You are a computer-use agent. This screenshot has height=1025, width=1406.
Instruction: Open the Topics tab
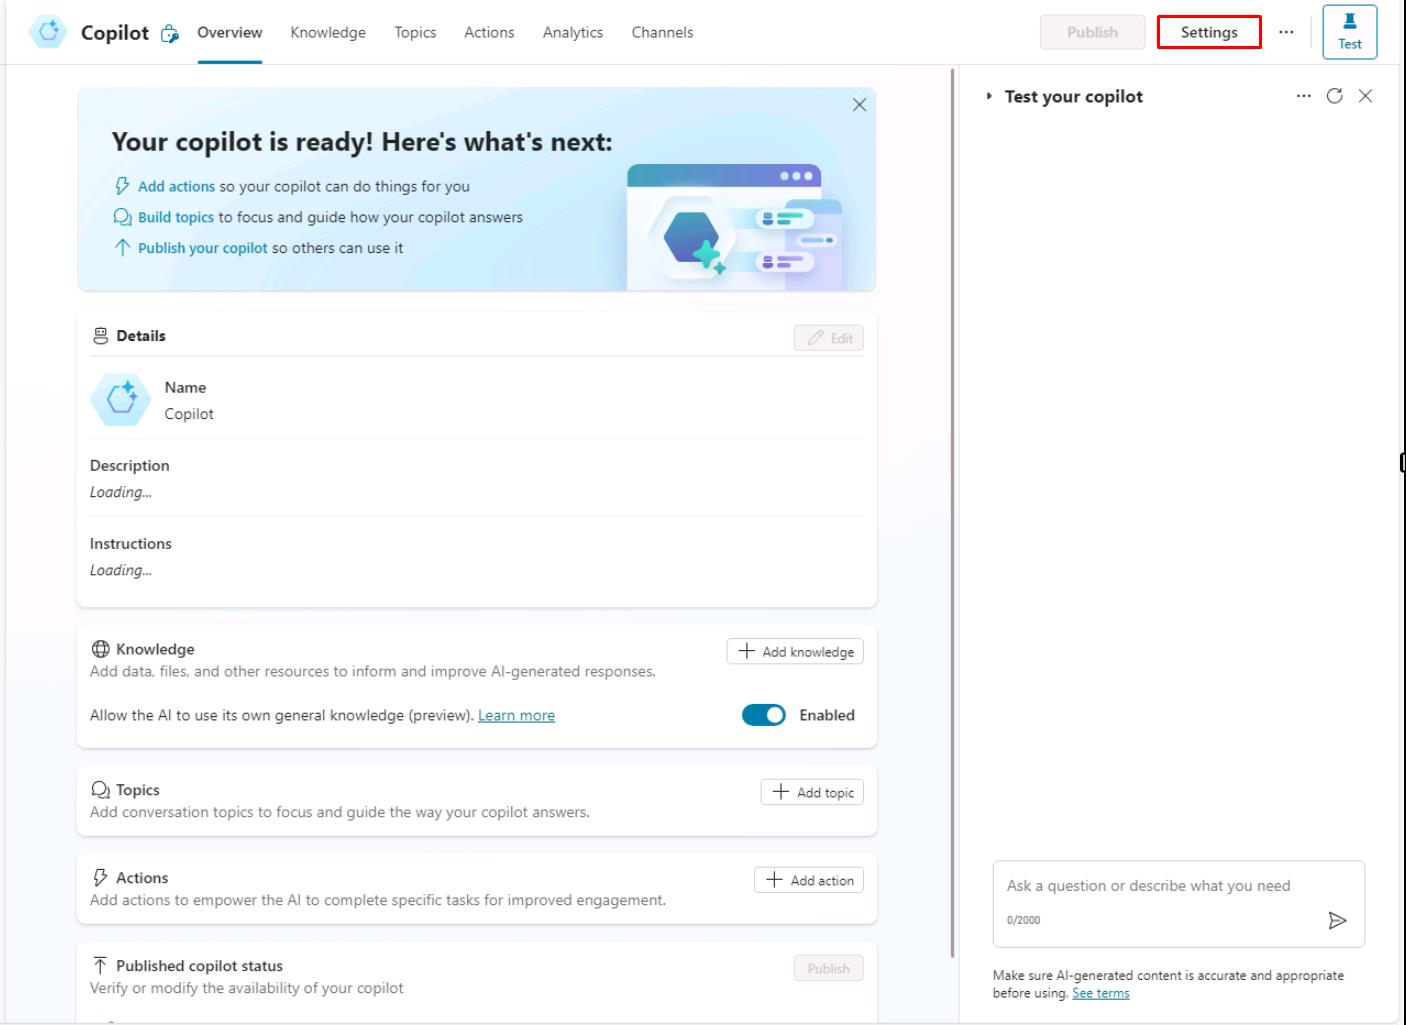[x=415, y=32]
